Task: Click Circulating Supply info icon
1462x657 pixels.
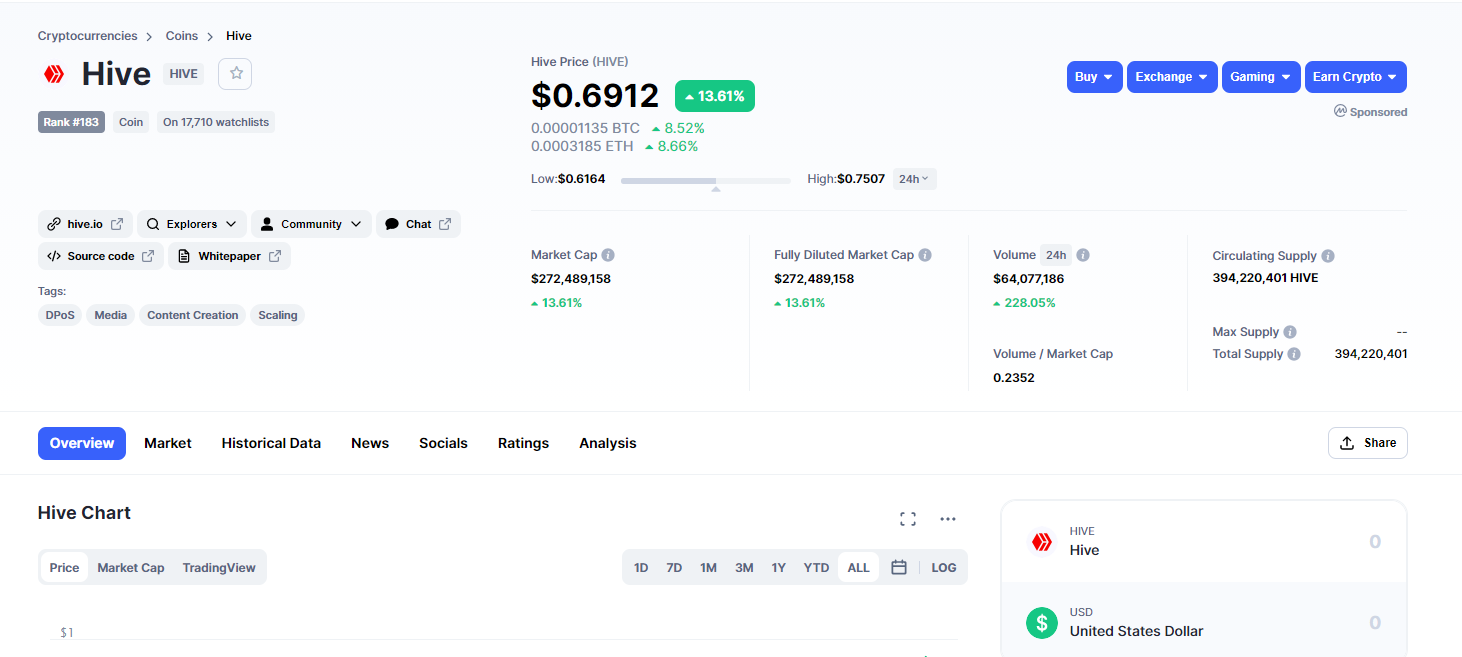Action: (1328, 256)
